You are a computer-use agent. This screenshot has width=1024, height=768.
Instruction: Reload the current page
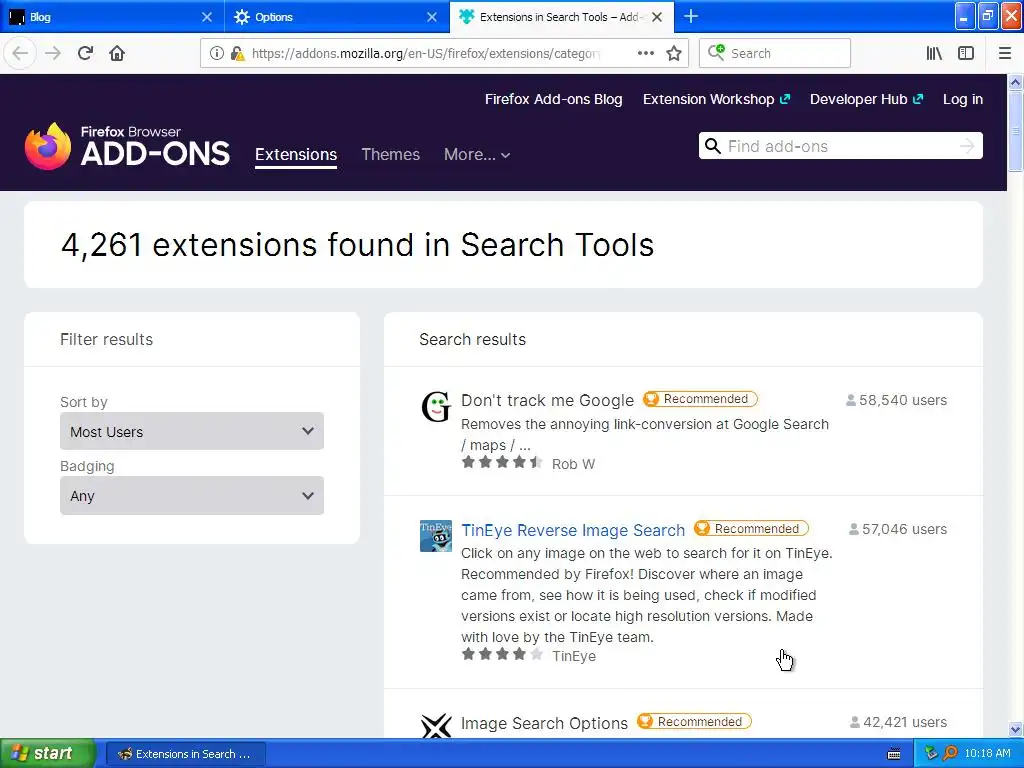85,53
